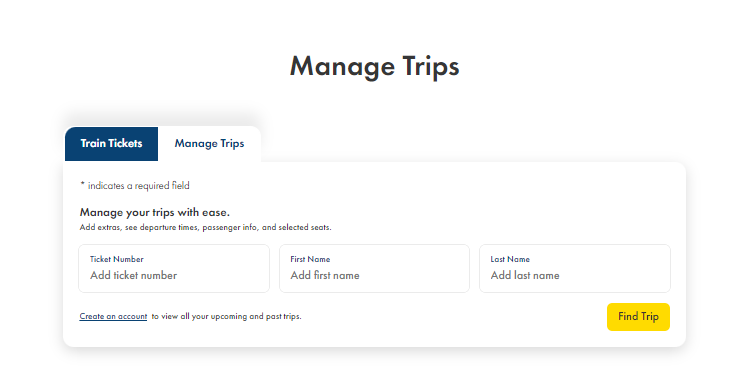Click the asterisk before 'indicates a required field'
This screenshot has width=746, height=378.
(x=82, y=184)
